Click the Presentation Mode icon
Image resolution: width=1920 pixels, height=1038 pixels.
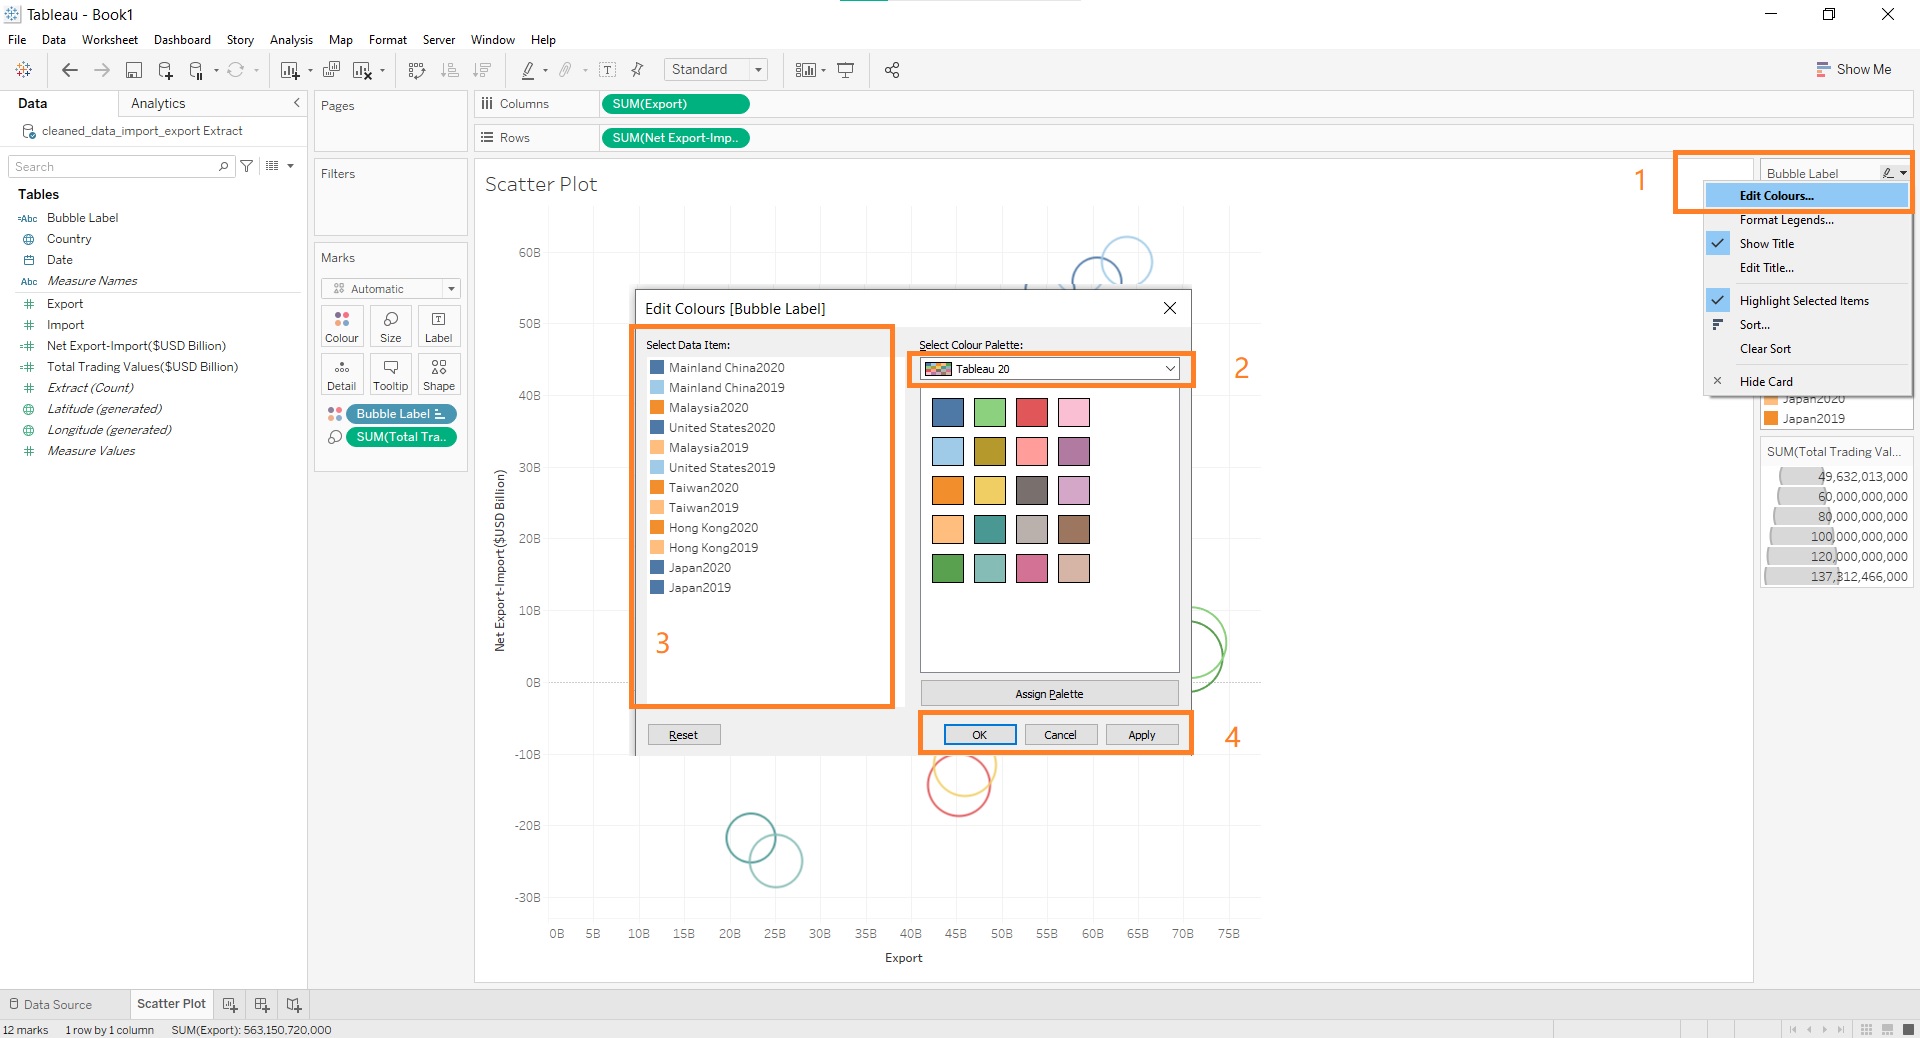(845, 70)
